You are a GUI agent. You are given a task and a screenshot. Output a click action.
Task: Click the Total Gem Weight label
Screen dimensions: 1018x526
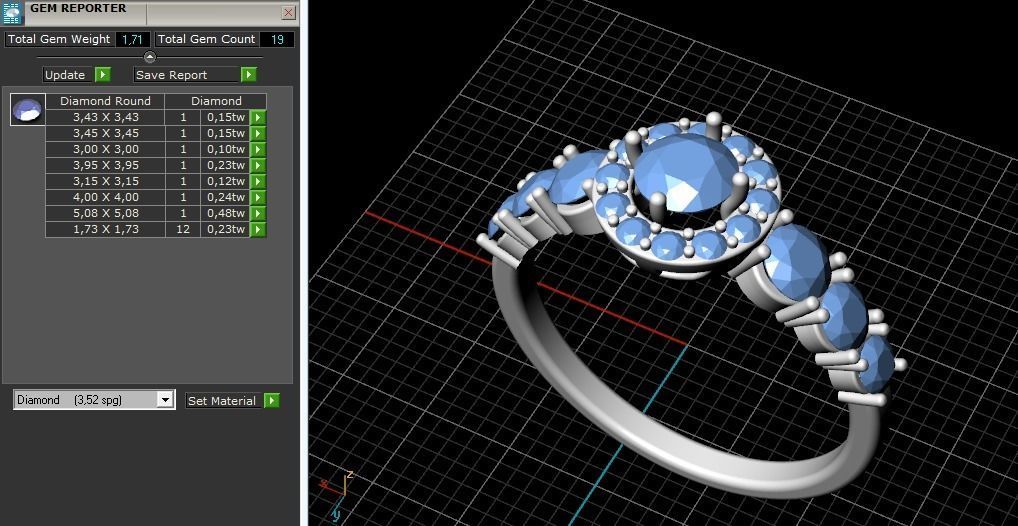[59, 40]
